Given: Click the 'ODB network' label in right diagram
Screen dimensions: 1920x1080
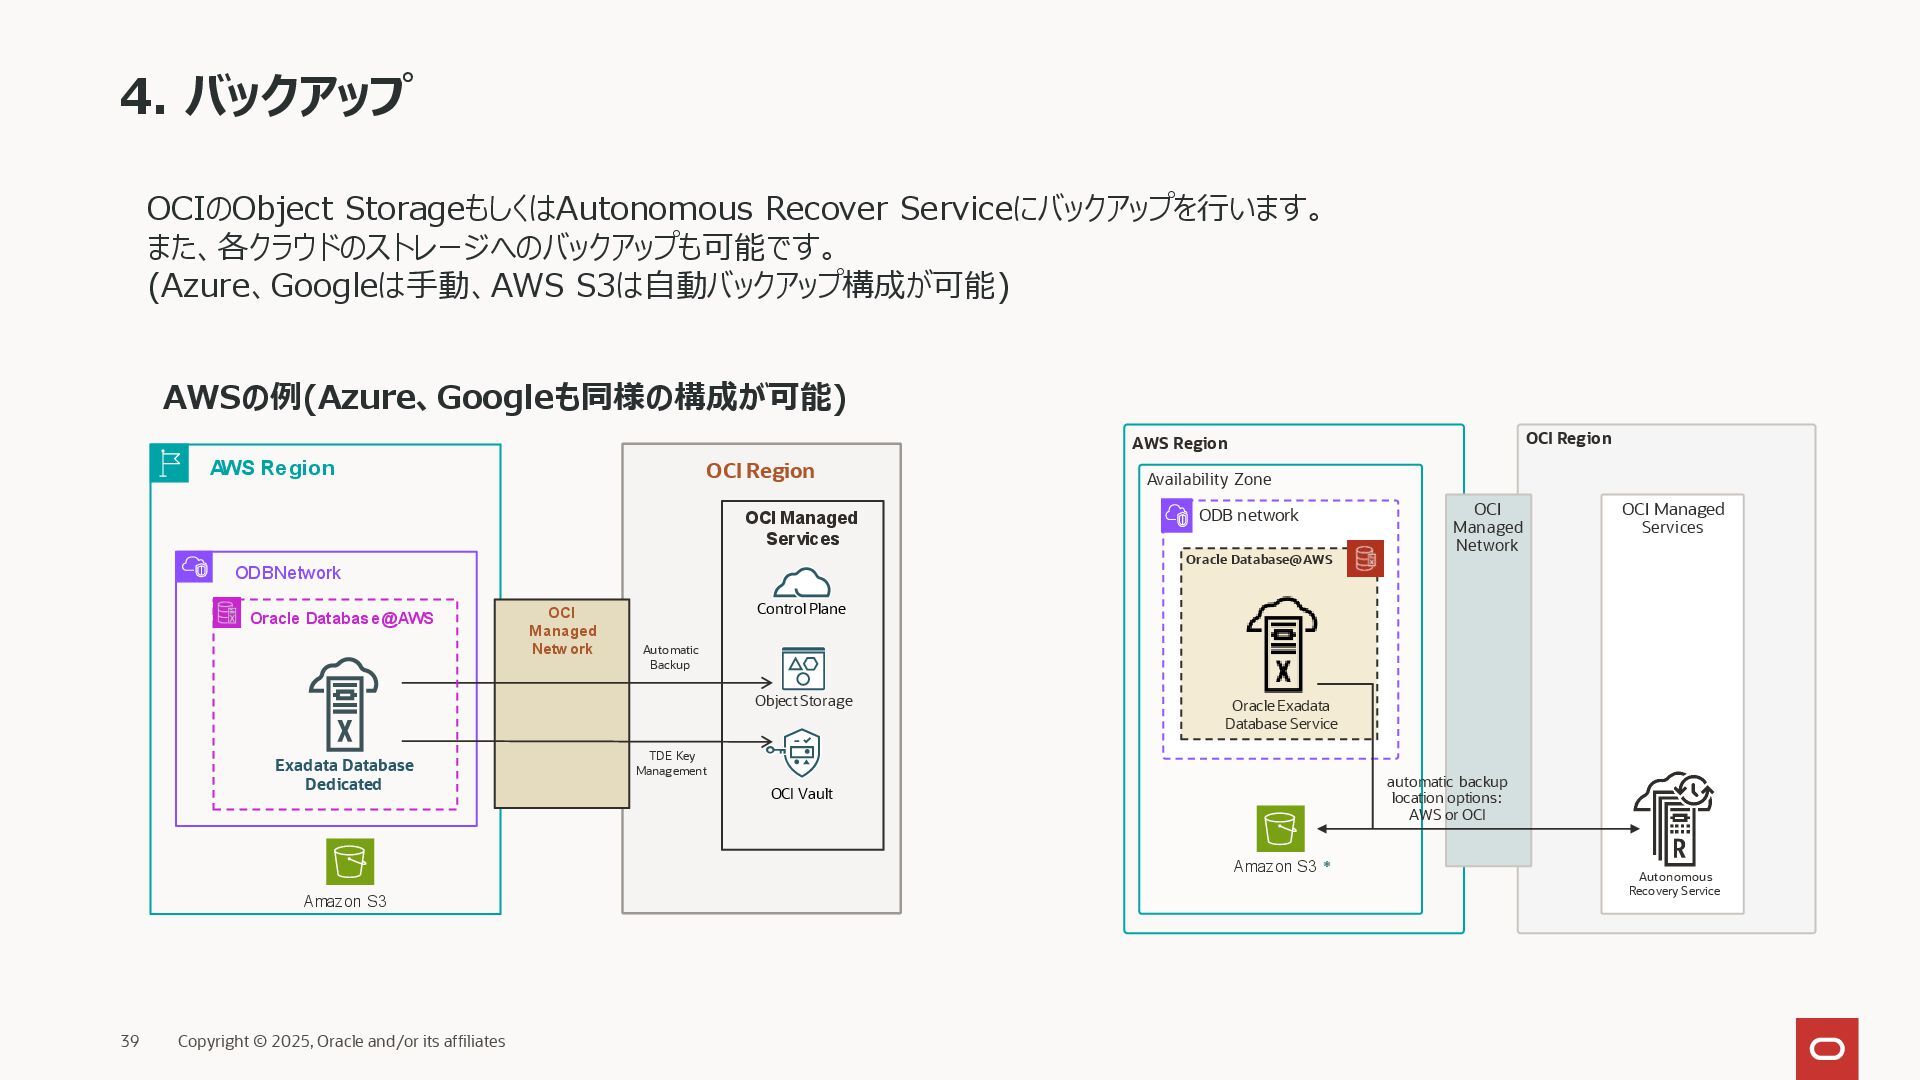Looking at the screenshot, I should click(x=1249, y=516).
